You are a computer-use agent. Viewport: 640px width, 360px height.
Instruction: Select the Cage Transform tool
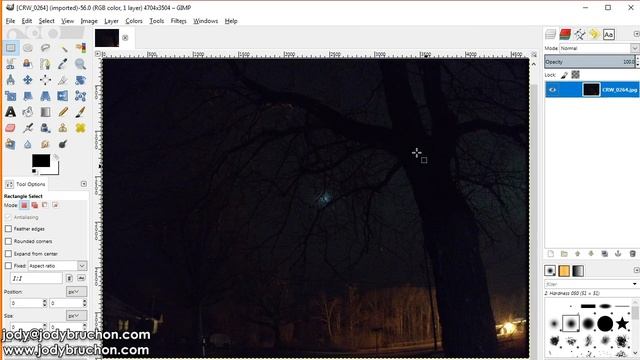click(x=80, y=96)
